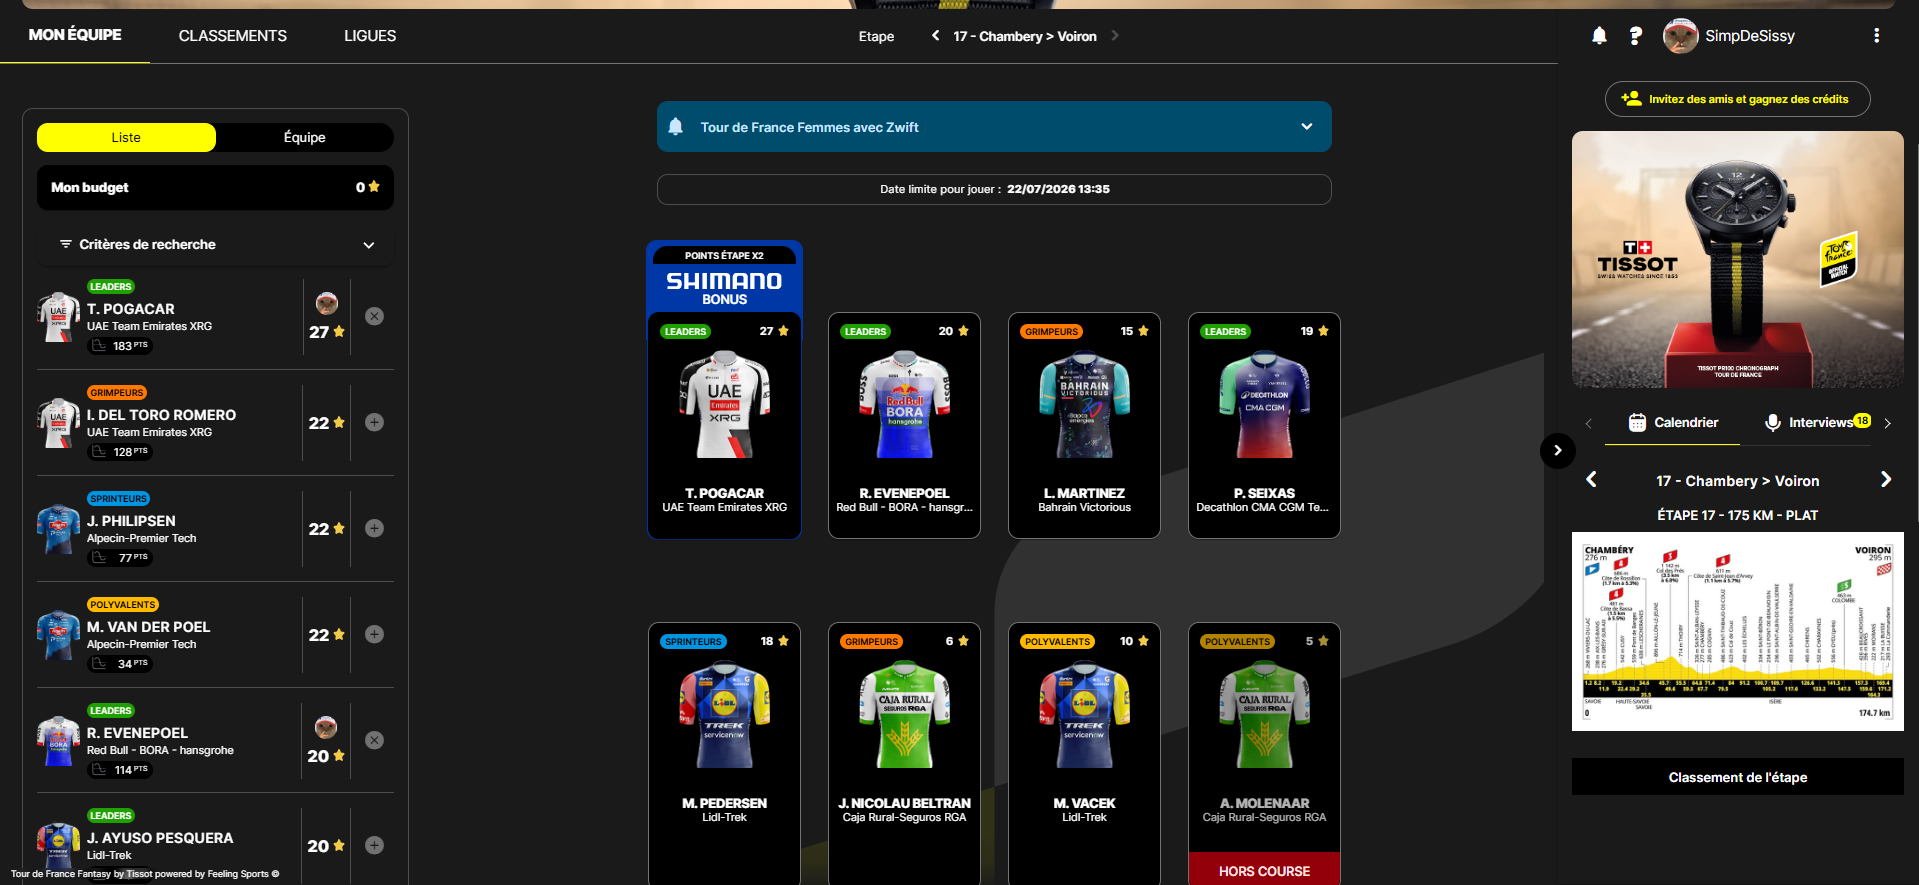Image resolution: width=1919 pixels, height=885 pixels.
Task: Switch to Équipe view
Action: click(x=305, y=138)
